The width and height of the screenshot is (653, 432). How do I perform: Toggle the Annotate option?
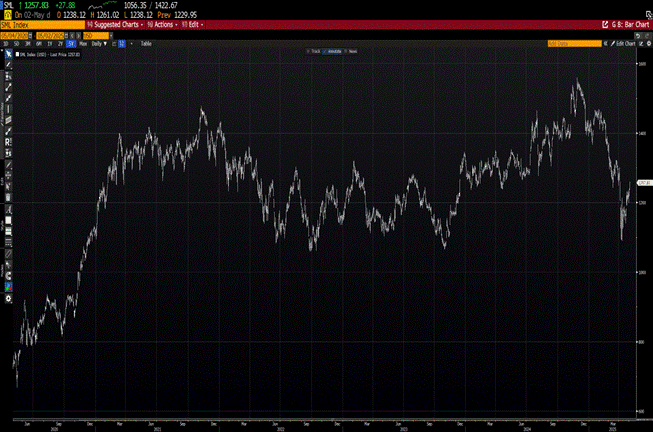coord(332,51)
